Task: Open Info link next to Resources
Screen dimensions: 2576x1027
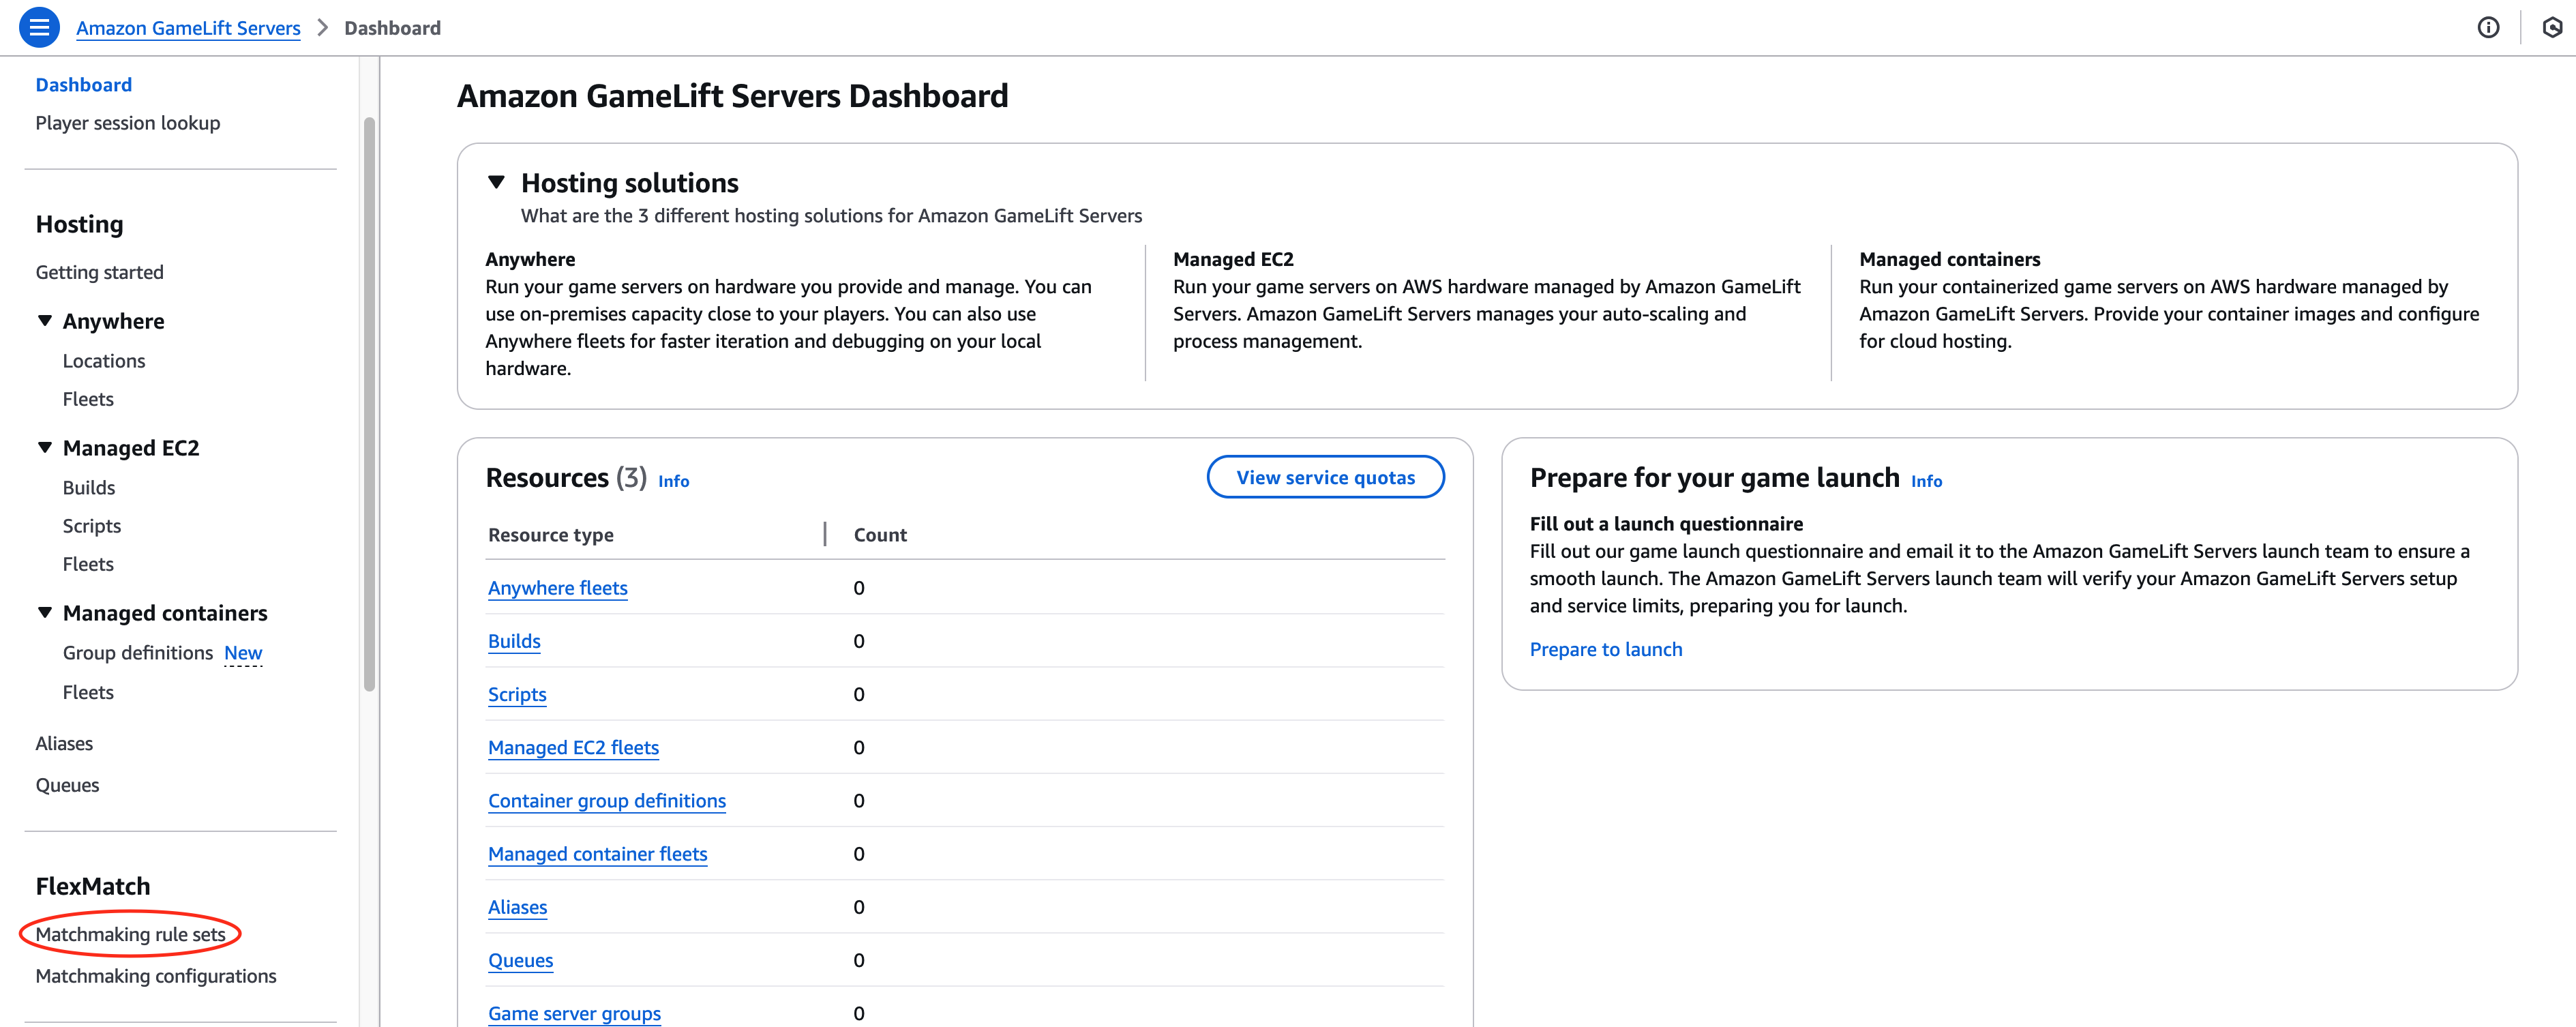Action: pyautogui.click(x=673, y=481)
